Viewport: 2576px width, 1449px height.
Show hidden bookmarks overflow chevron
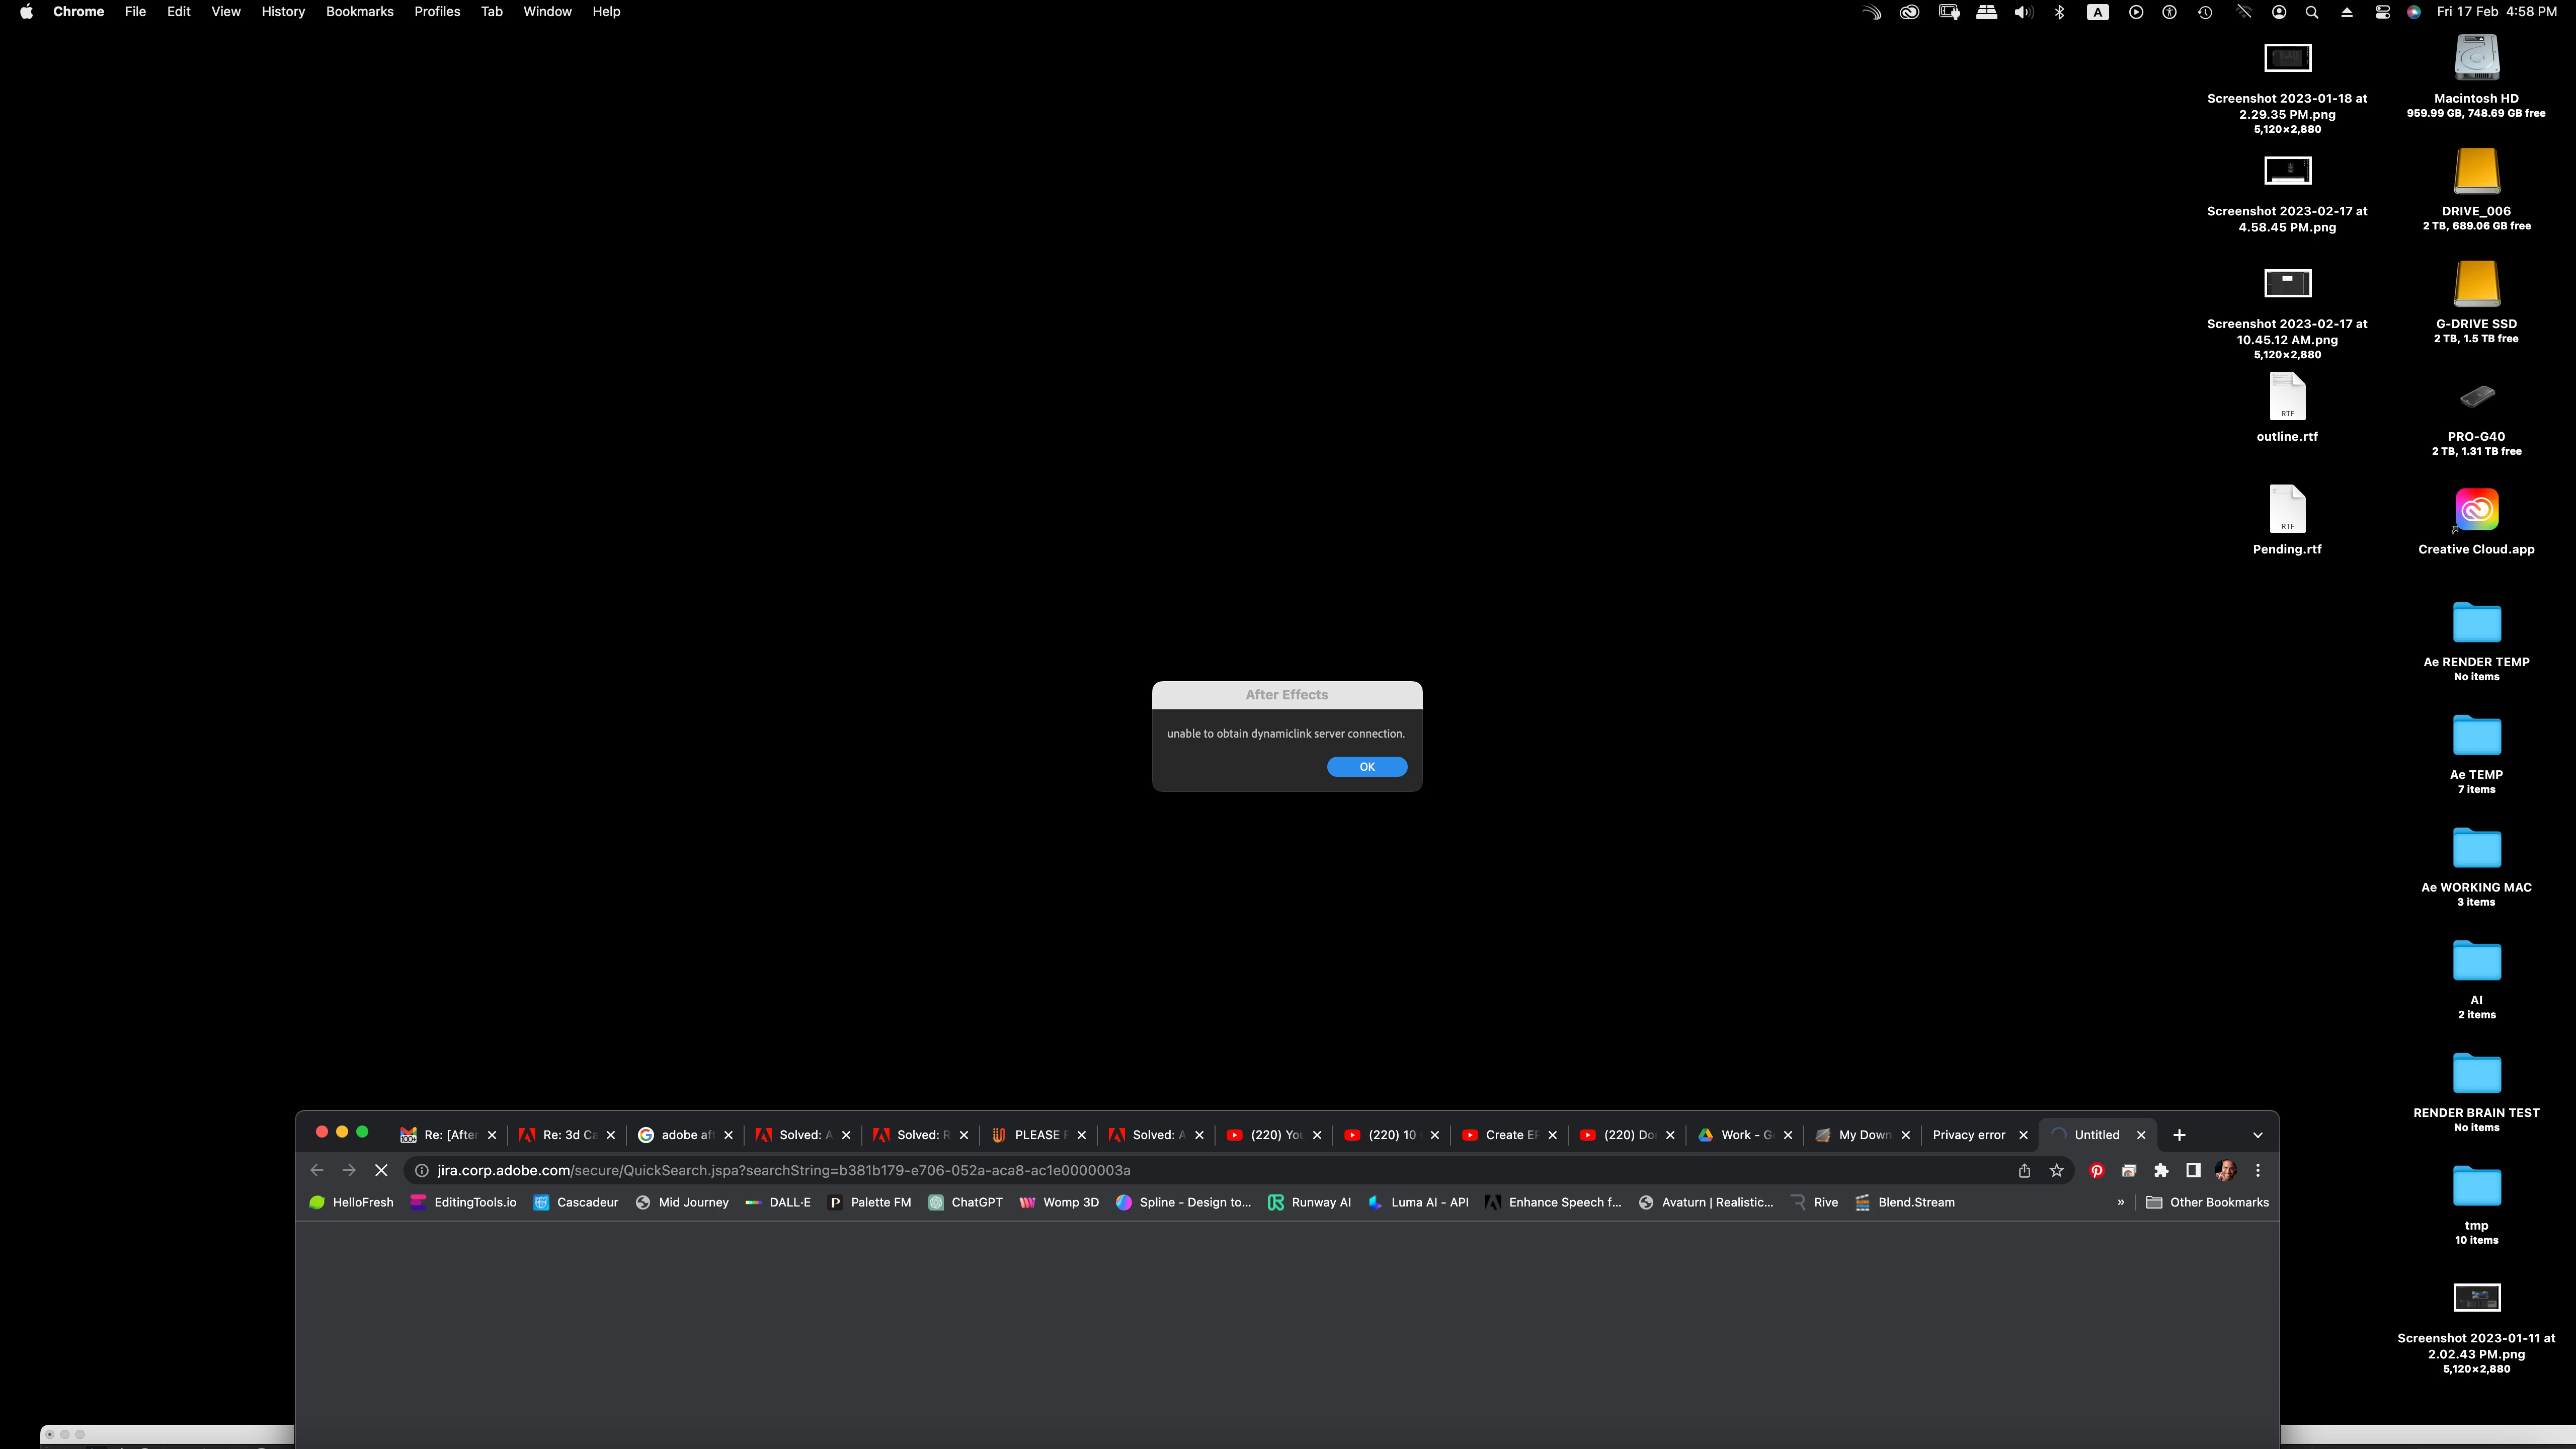point(2120,1202)
